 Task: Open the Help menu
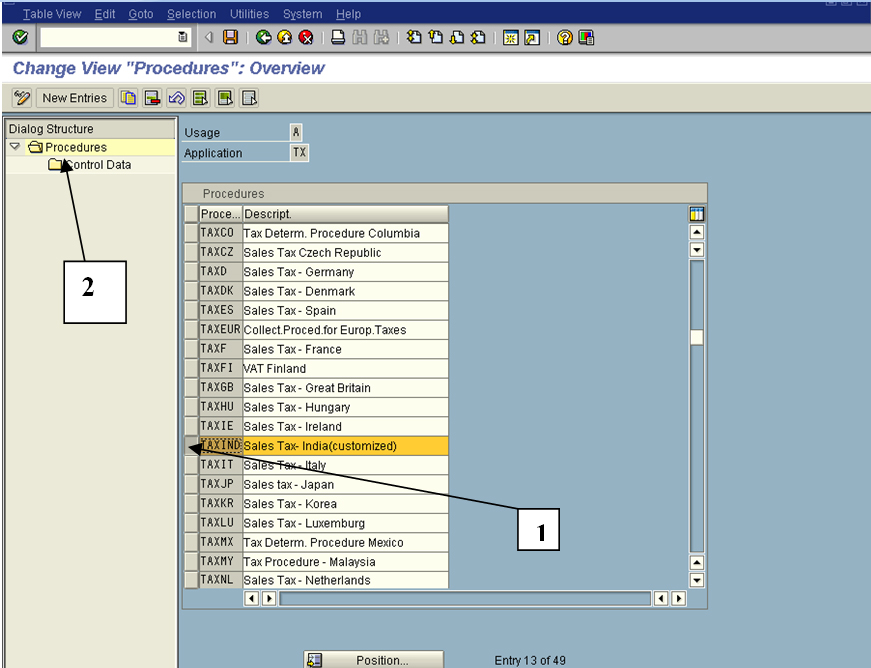pos(348,14)
